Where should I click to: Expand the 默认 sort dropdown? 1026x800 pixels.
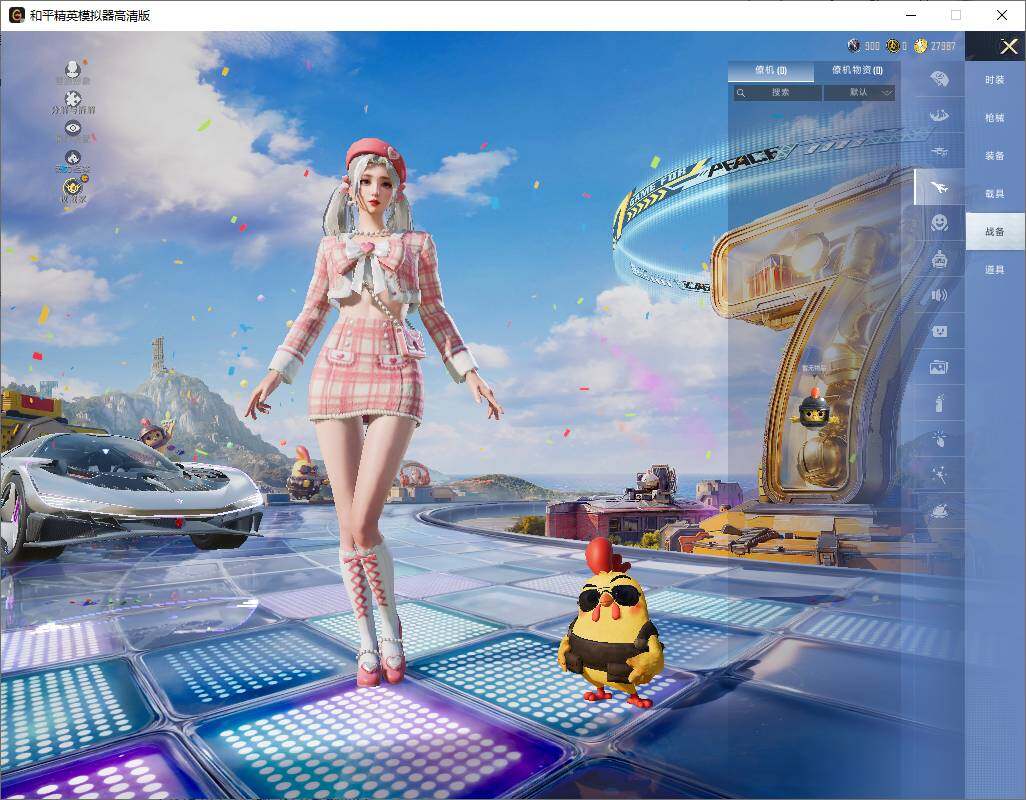(859, 92)
